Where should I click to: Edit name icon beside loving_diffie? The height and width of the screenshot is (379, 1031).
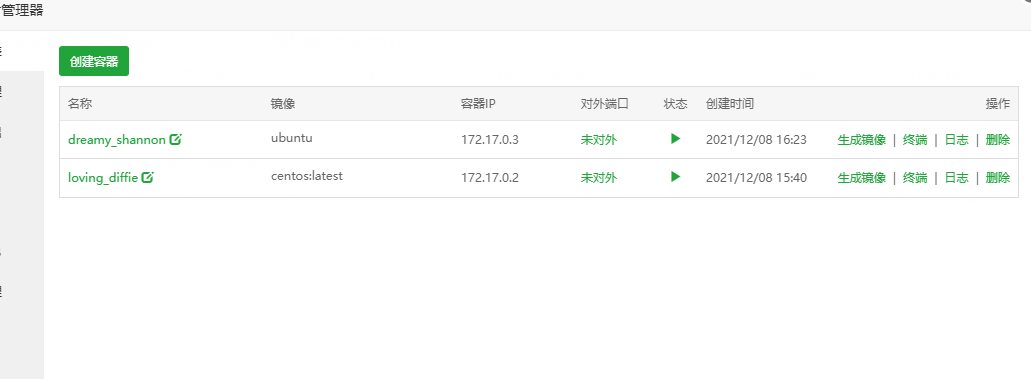[x=147, y=178]
